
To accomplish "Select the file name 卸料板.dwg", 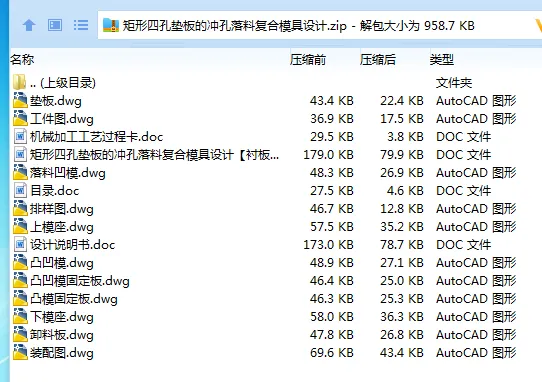I will pyautogui.click(x=62, y=335).
